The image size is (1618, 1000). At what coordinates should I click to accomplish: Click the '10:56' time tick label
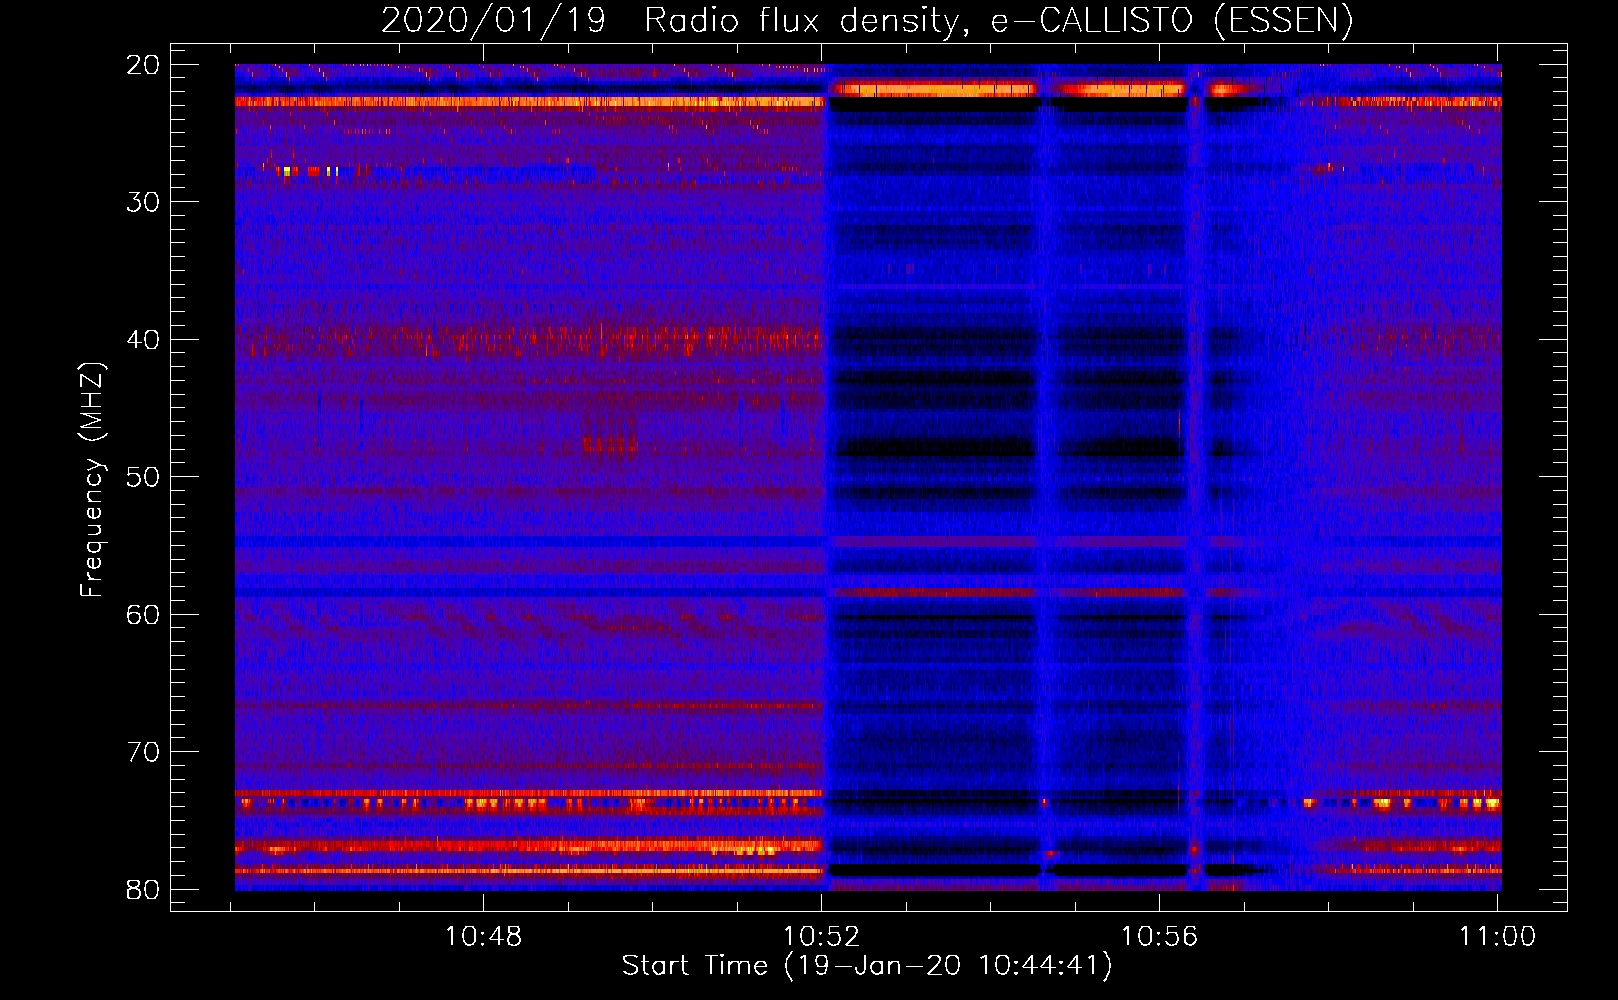1159,937
